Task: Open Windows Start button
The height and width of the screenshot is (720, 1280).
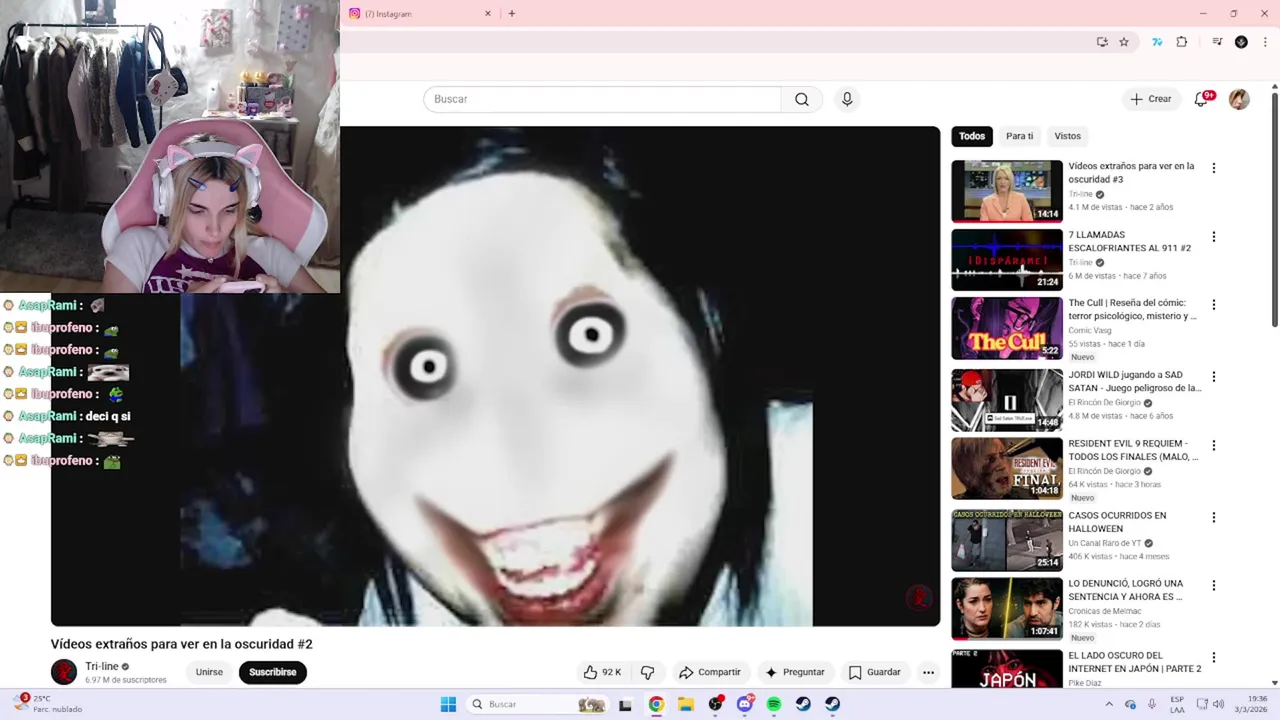Action: [x=448, y=704]
